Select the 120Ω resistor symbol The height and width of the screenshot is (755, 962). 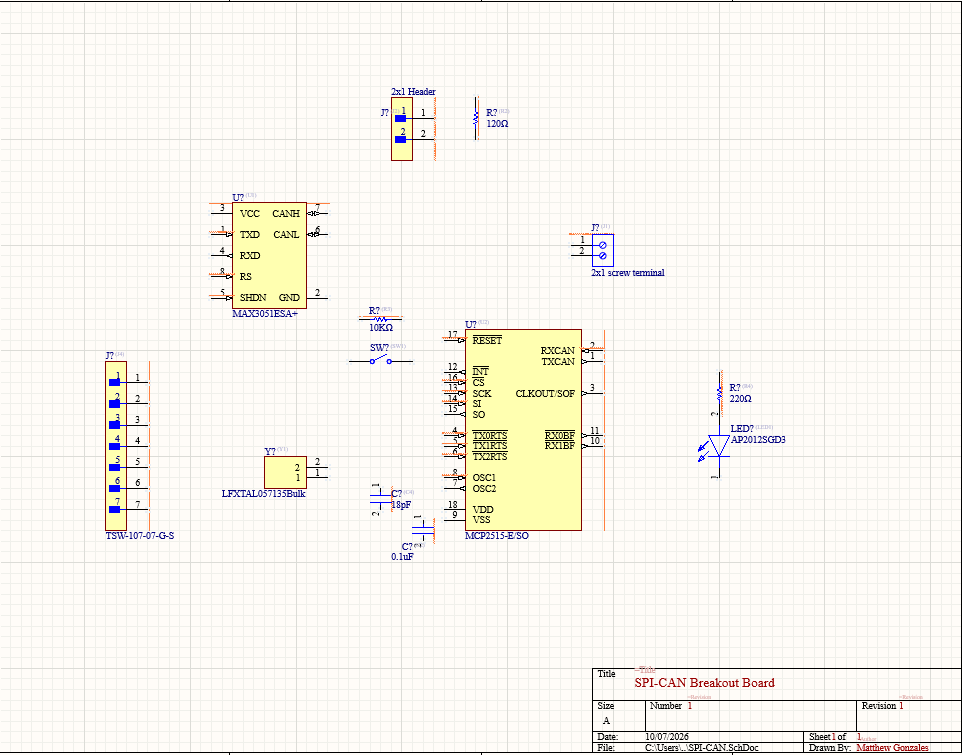[x=476, y=118]
